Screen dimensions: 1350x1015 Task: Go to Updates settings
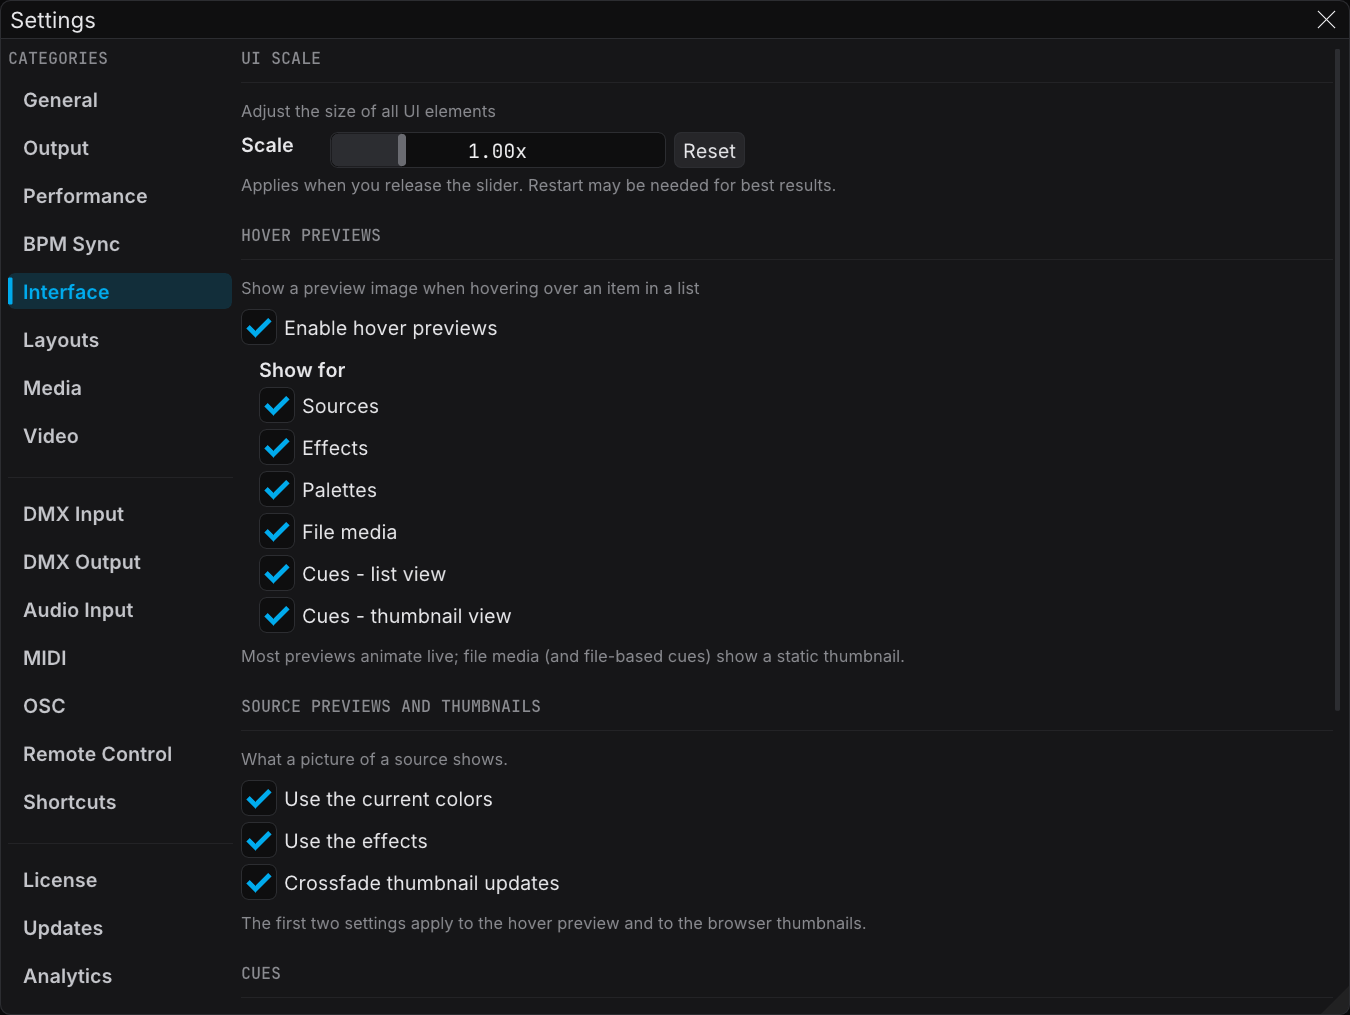click(x=119, y=928)
